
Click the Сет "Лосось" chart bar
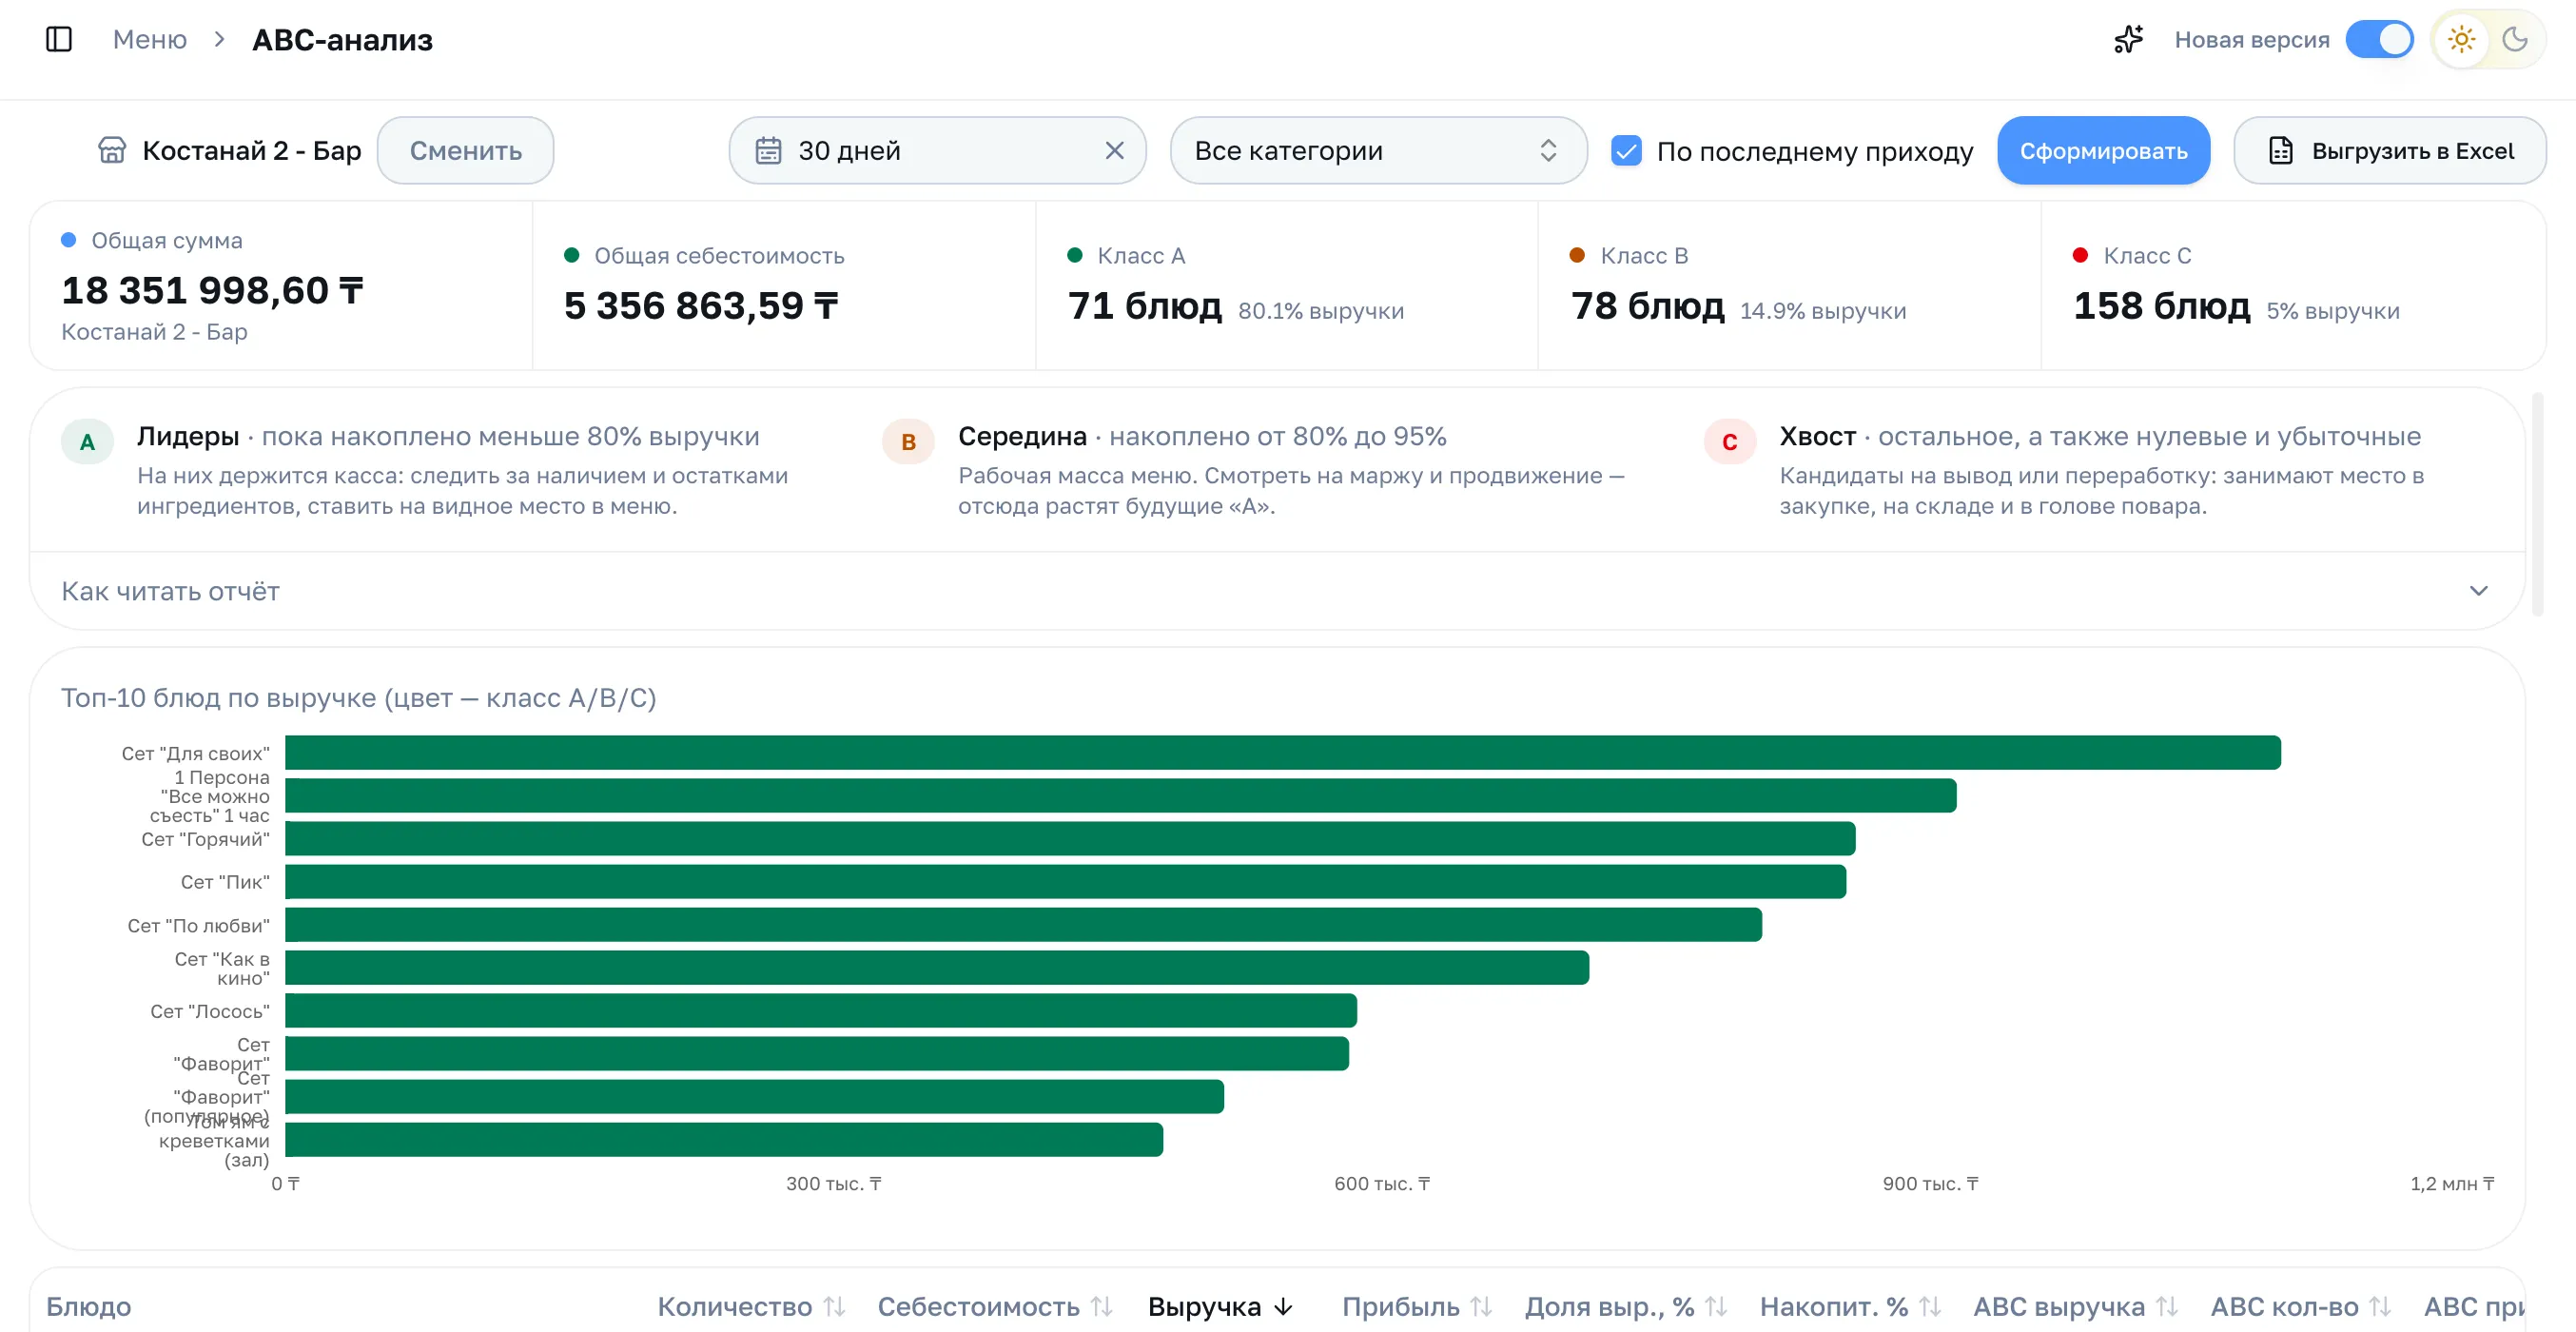tap(821, 1011)
